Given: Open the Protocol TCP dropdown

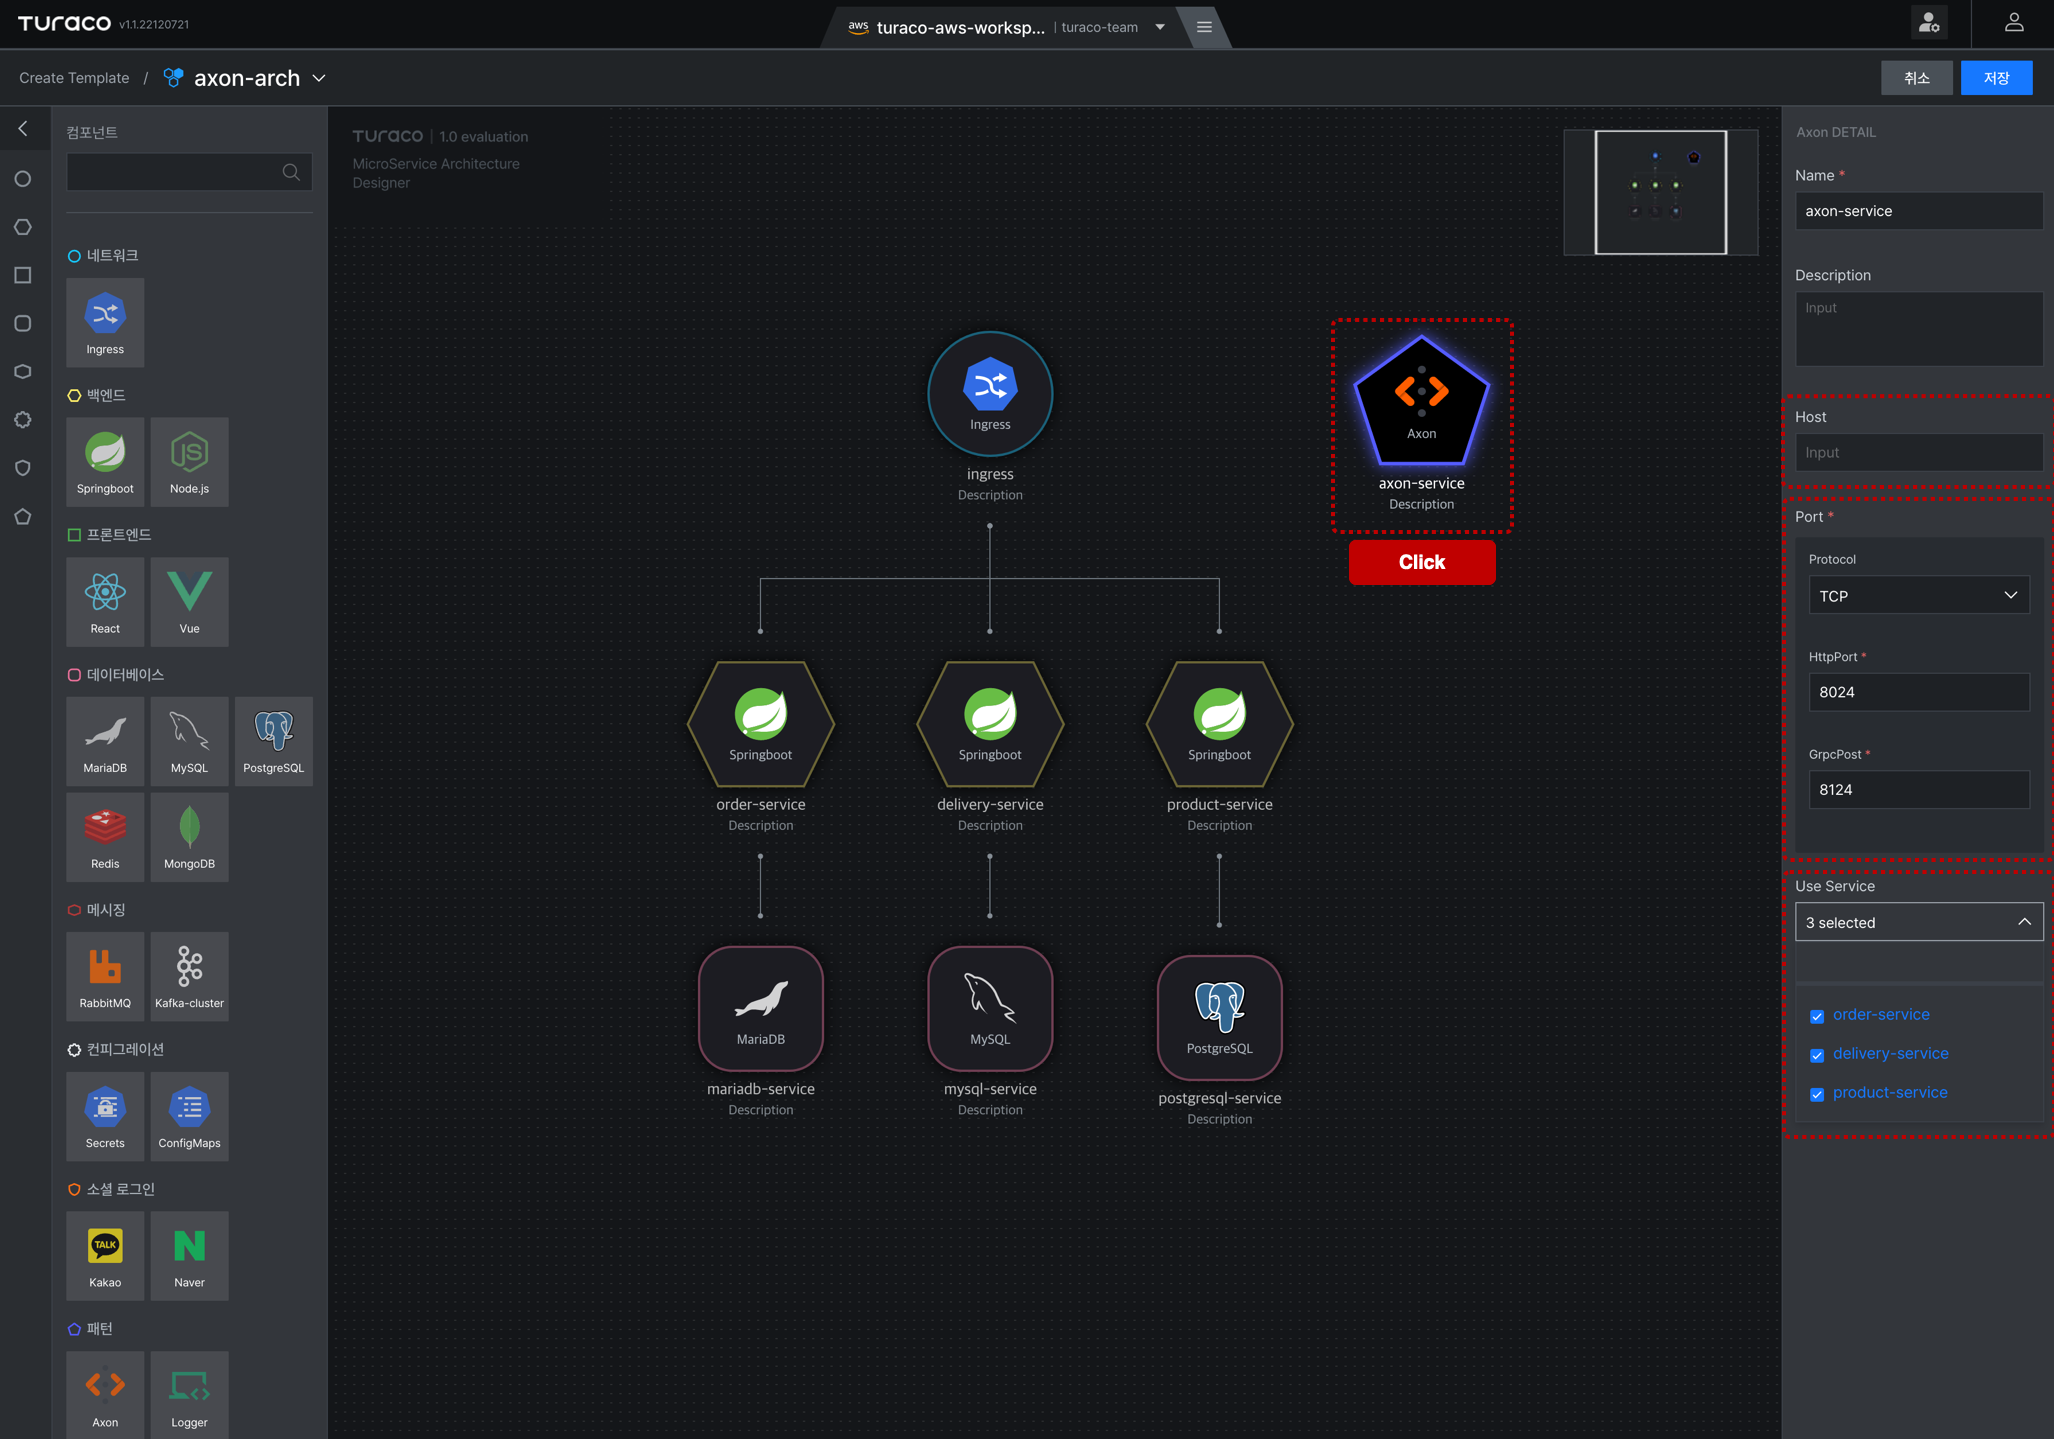Looking at the screenshot, I should click(1918, 595).
